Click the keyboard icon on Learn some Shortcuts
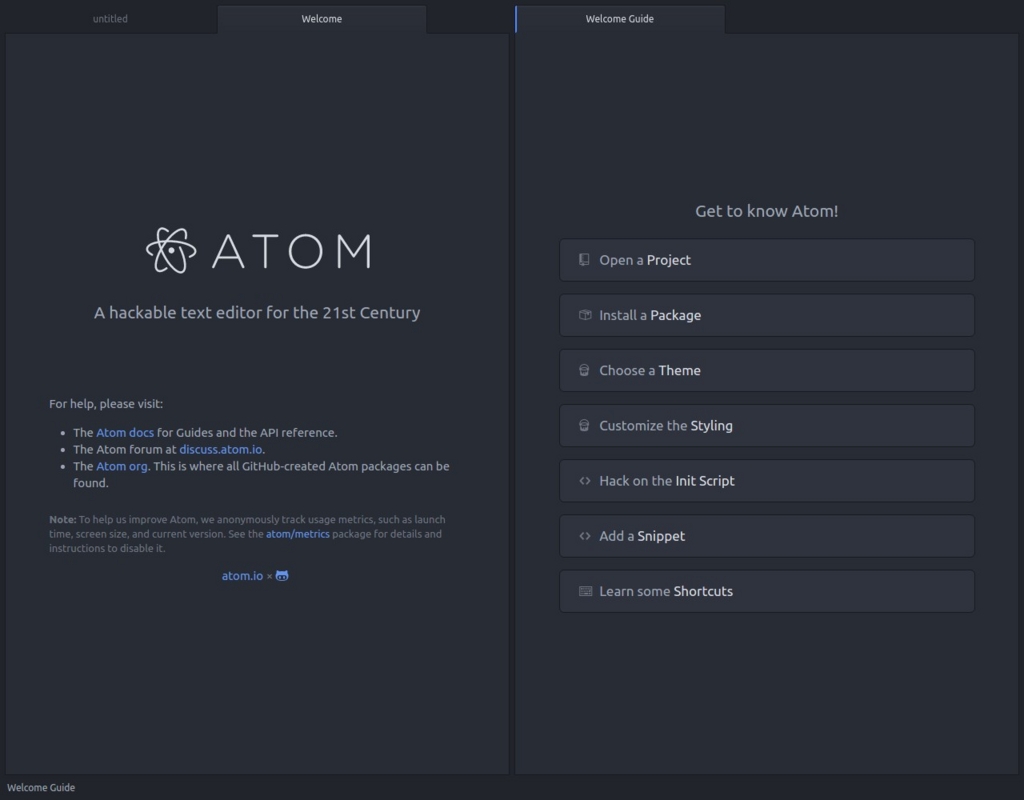Screen dimensions: 1024x800 point(584,591)
